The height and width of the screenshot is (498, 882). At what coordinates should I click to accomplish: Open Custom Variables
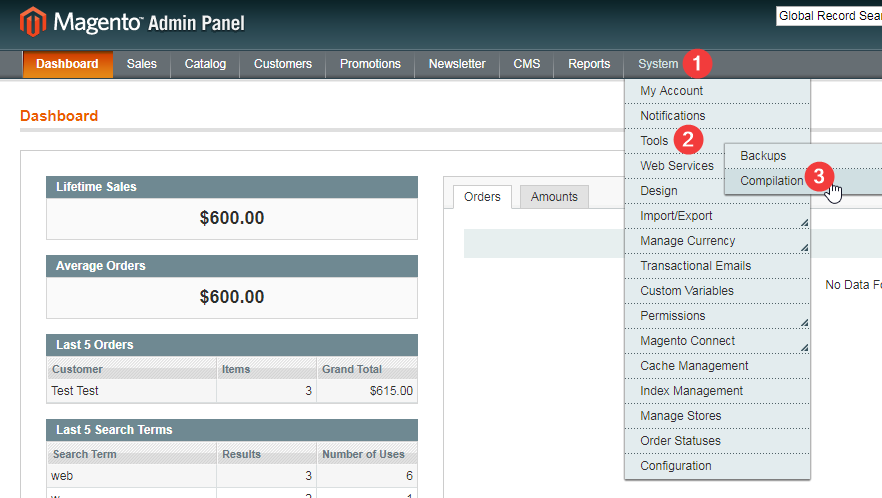[x=717, y=291]
